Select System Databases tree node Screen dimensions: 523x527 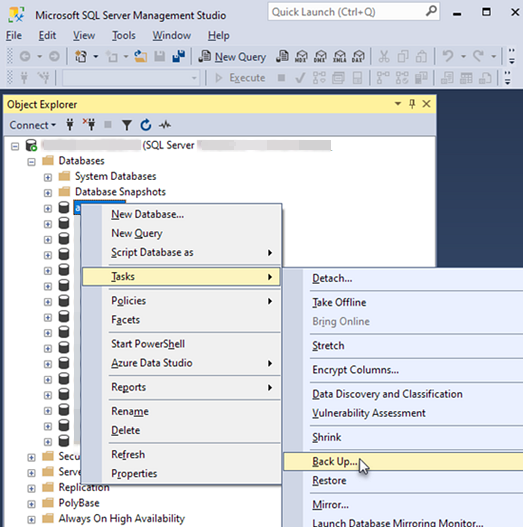[x=115, y=176]
